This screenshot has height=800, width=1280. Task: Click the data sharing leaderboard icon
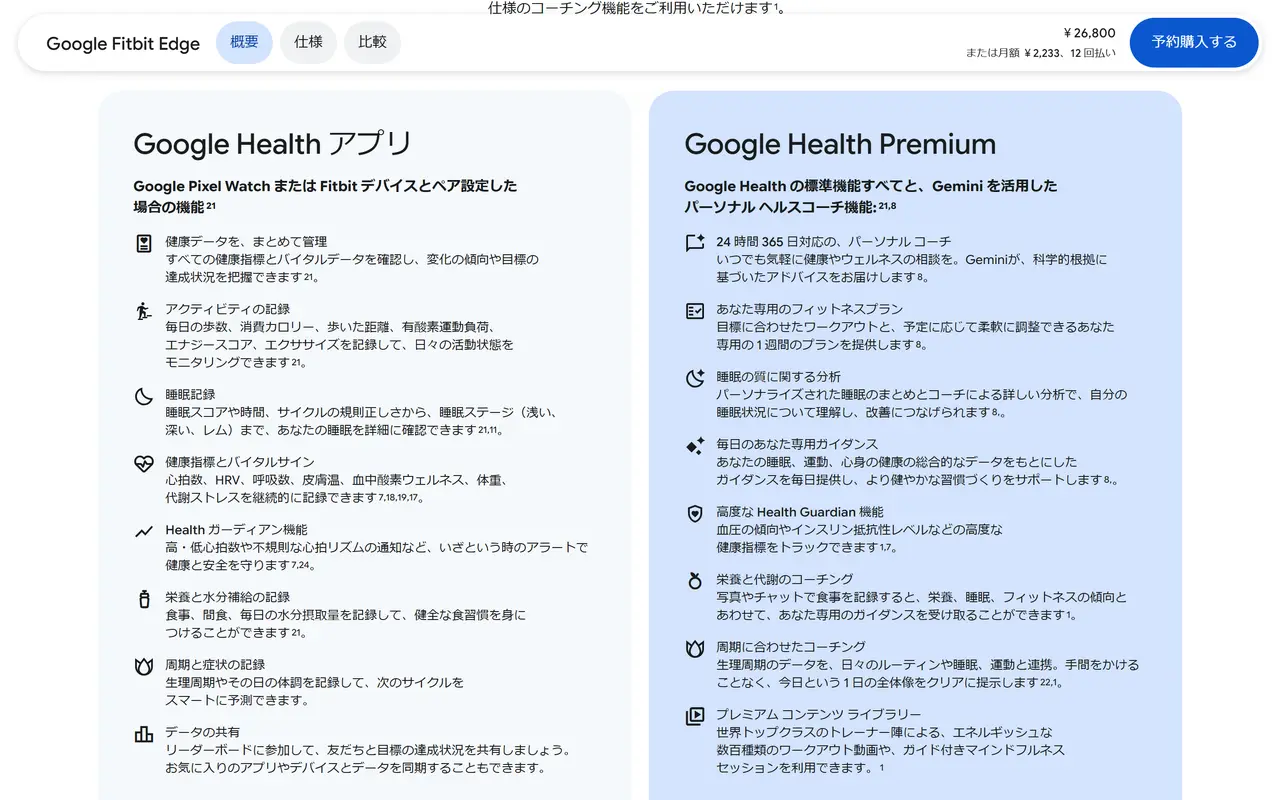click(x=144, y=734)
